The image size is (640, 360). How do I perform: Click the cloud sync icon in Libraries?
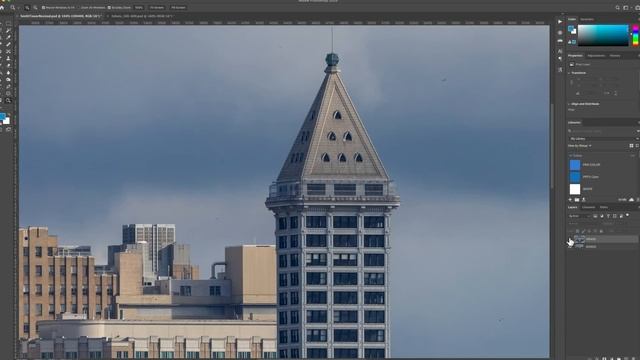(631, 200)
